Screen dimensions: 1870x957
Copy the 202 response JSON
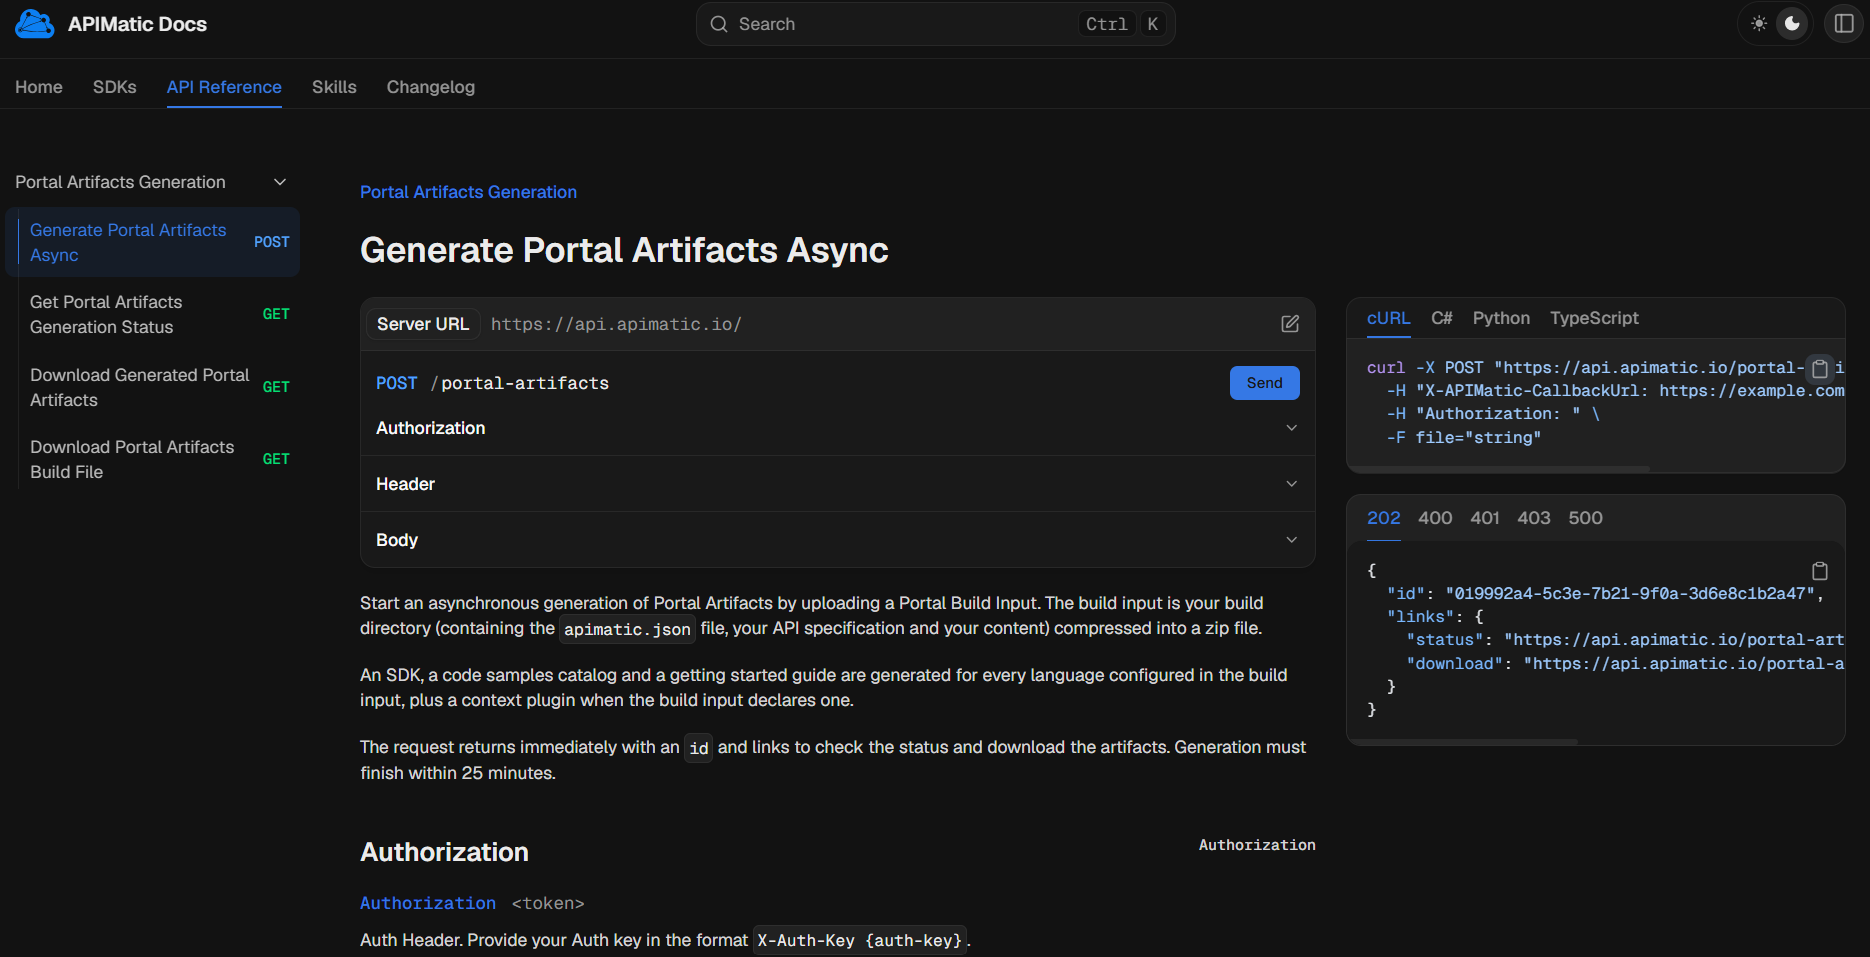[1820, 571]
